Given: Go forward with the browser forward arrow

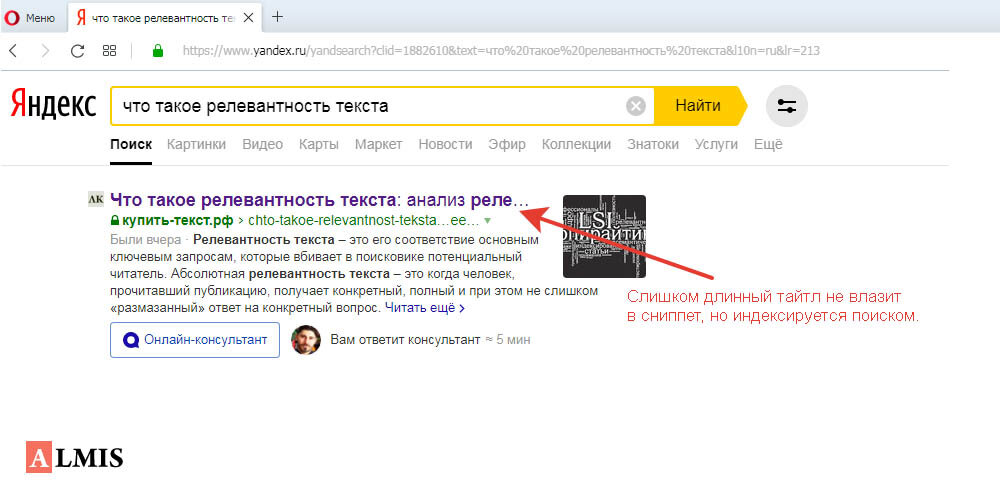Looking at the screenshot, I should tap(45, 51).
